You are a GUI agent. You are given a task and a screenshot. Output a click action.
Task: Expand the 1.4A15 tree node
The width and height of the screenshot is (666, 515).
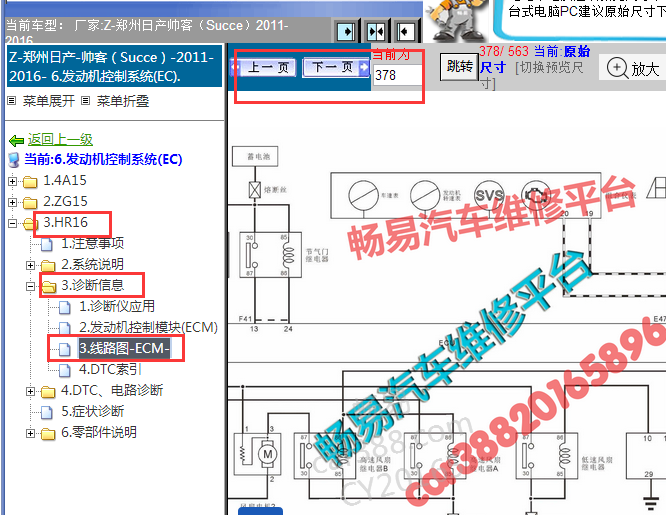click(x=12, y=181)
